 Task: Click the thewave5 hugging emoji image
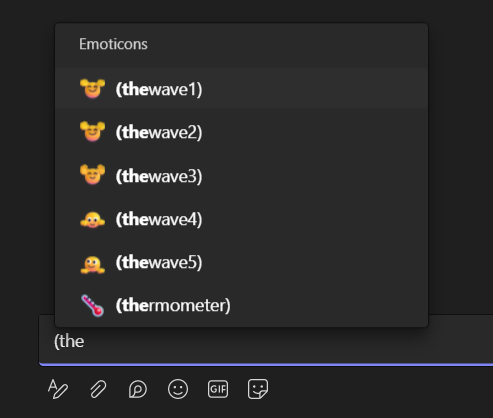(x=92, y=264)
